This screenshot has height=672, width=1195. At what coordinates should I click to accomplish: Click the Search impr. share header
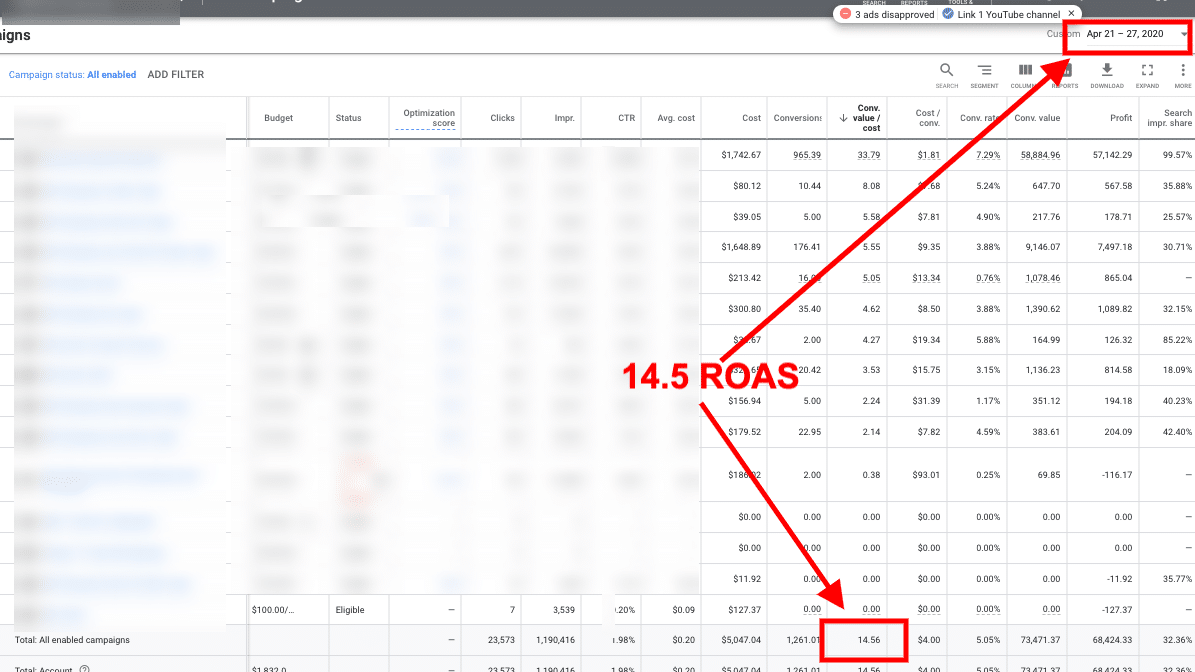(1177, 118)
